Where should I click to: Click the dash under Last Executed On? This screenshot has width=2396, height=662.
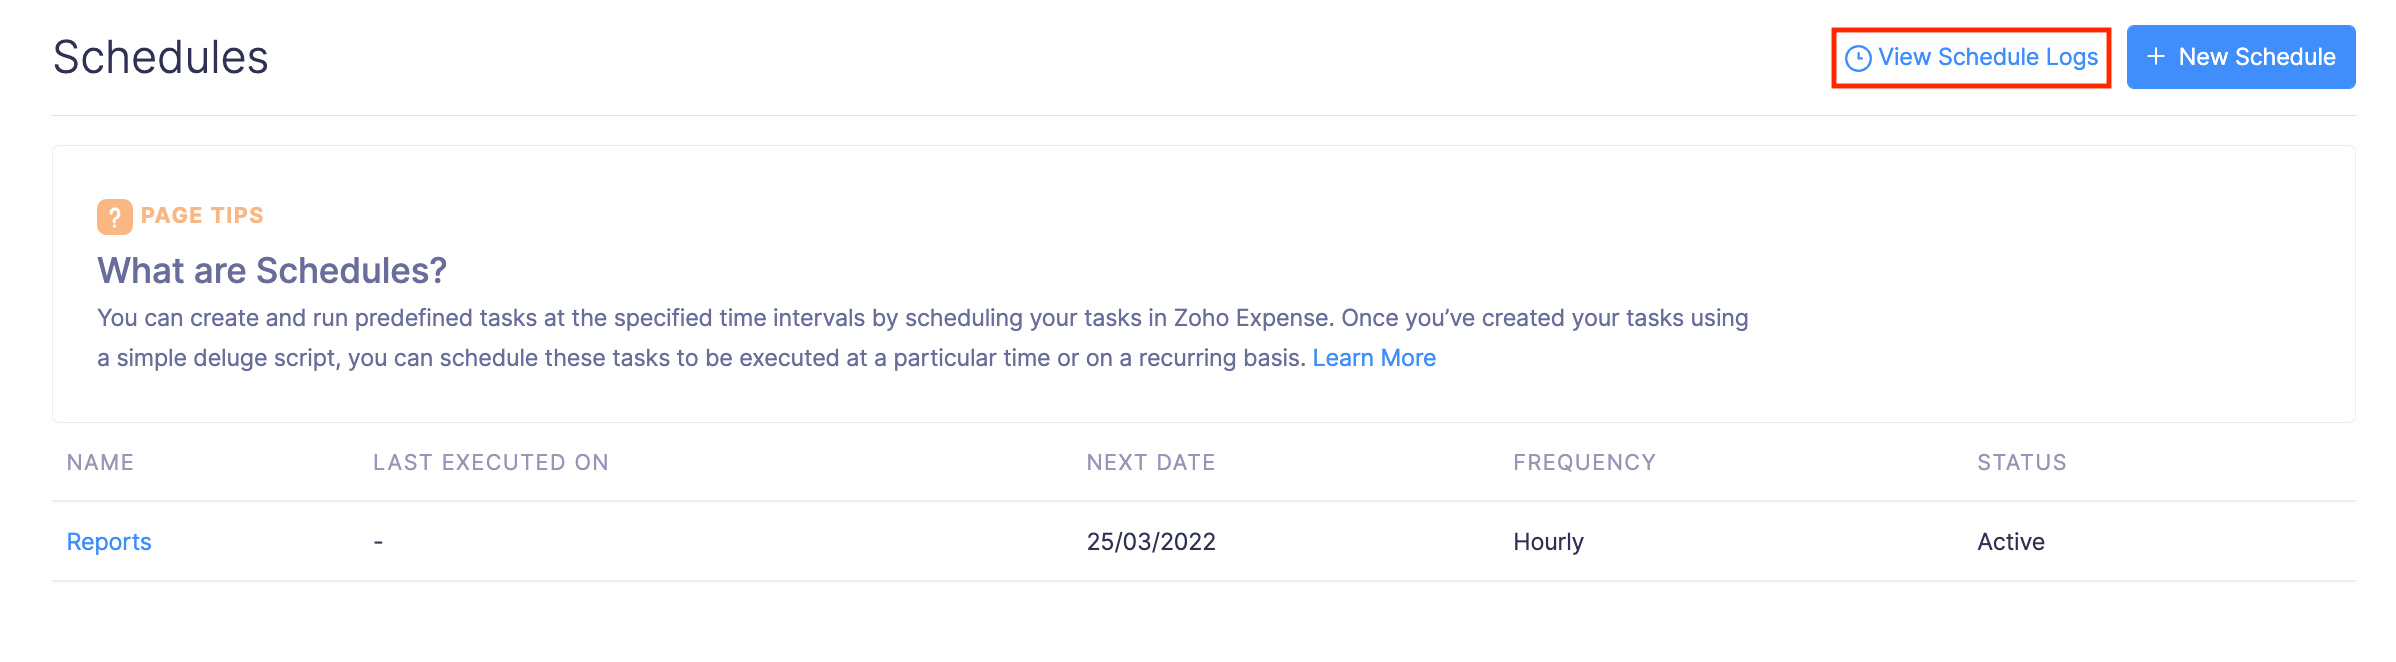click(x=377, y=541)
